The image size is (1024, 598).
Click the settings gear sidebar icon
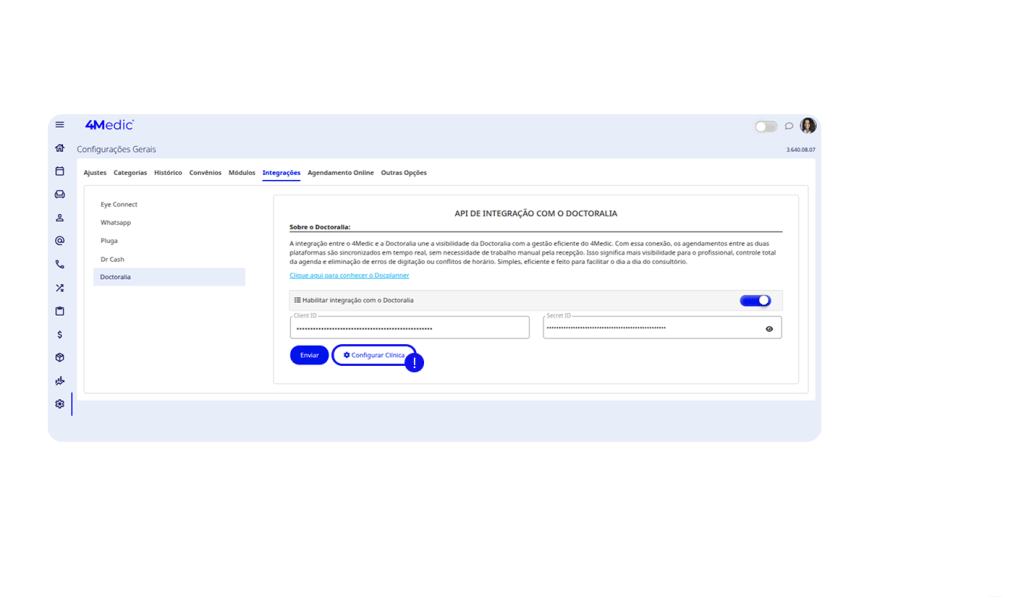(59, 404)
